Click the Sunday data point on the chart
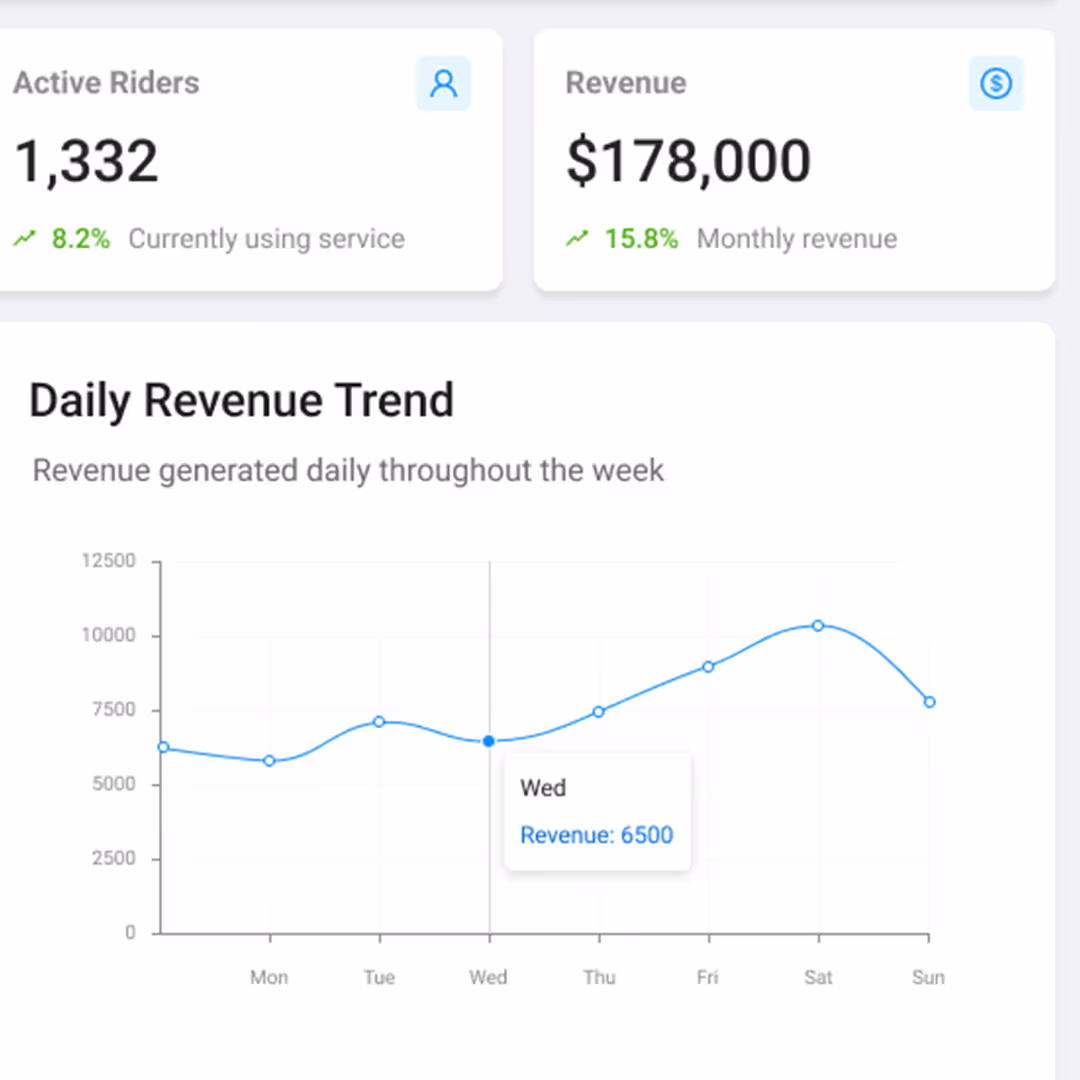The width and height of the screenshot is (1080, 1080). [929, 701]
